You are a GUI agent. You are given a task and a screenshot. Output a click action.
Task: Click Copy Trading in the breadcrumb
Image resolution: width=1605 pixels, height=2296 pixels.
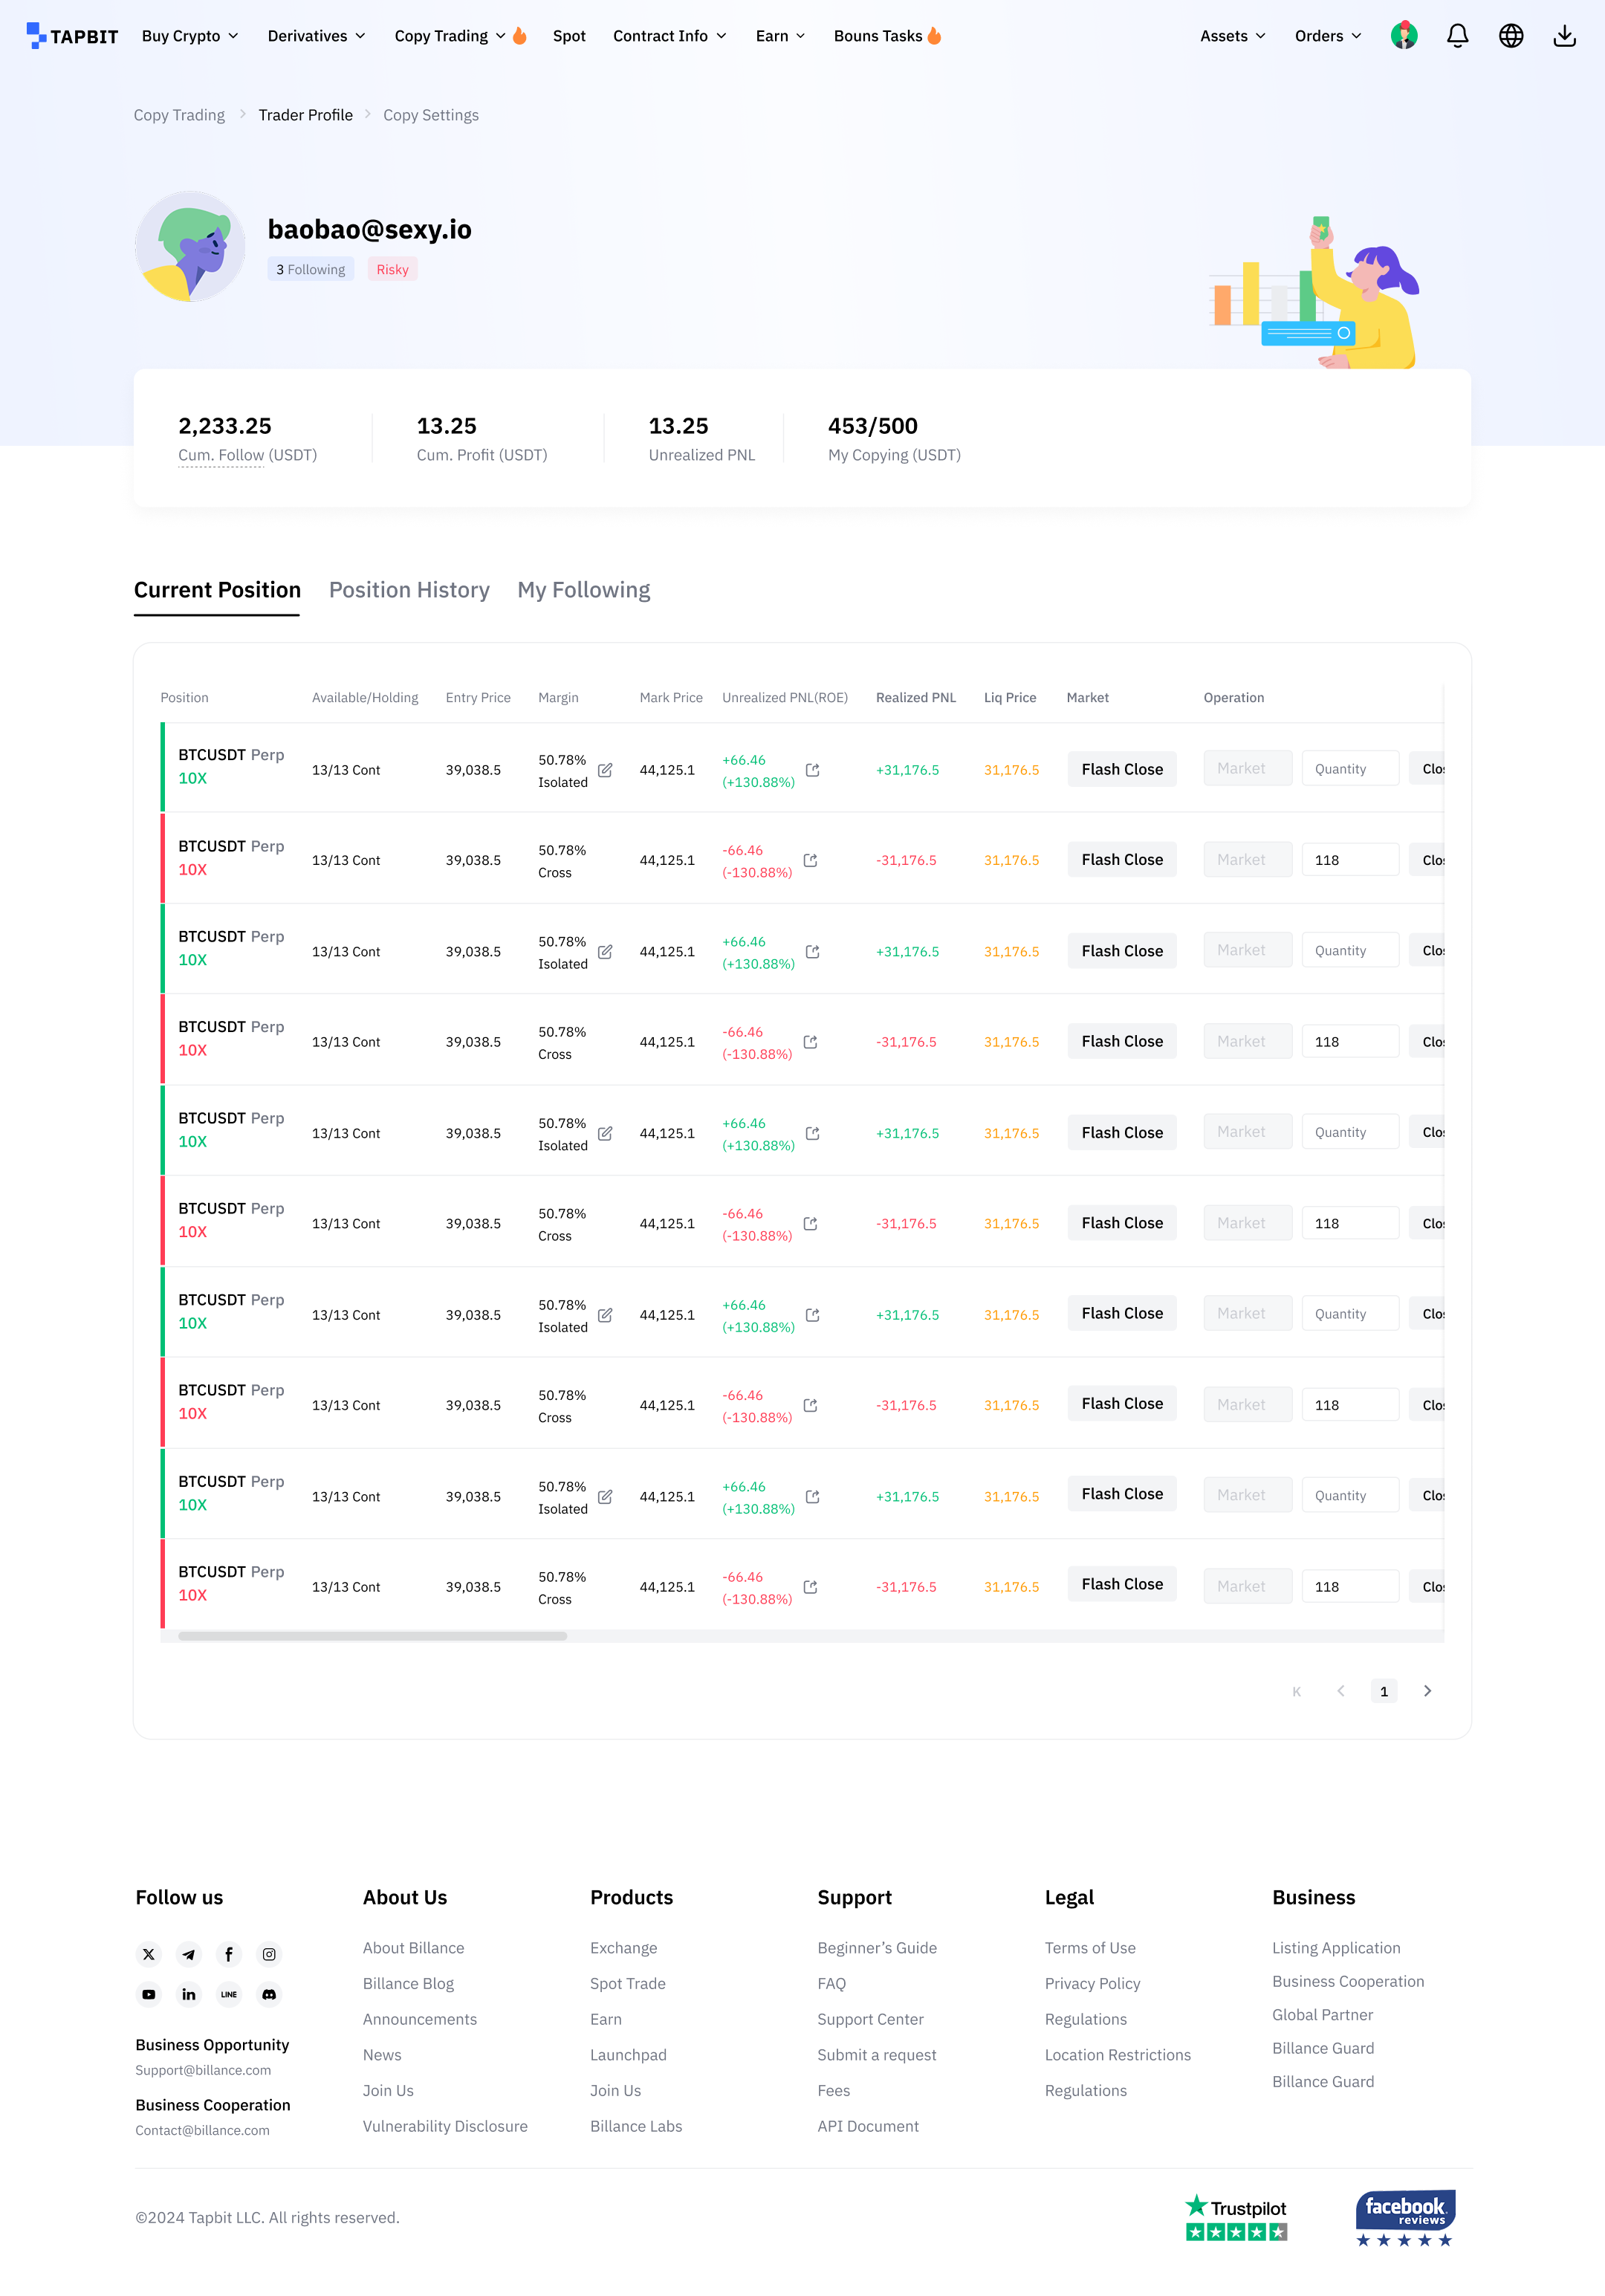179,115
